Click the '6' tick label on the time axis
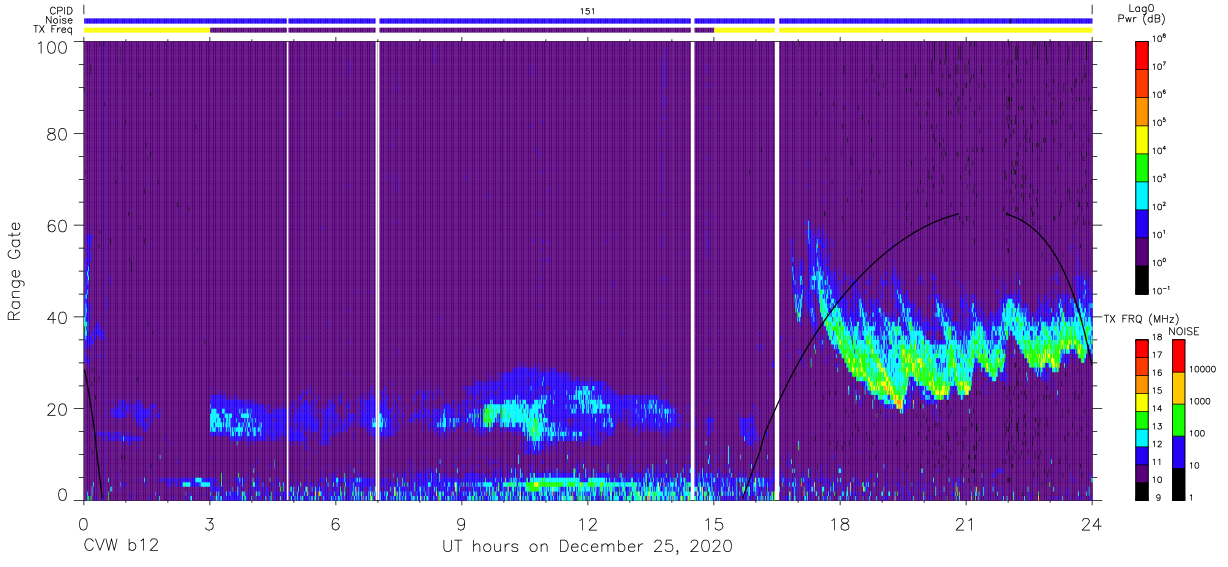The width and height of the screenshot is (1228, 567). [335, 523]
